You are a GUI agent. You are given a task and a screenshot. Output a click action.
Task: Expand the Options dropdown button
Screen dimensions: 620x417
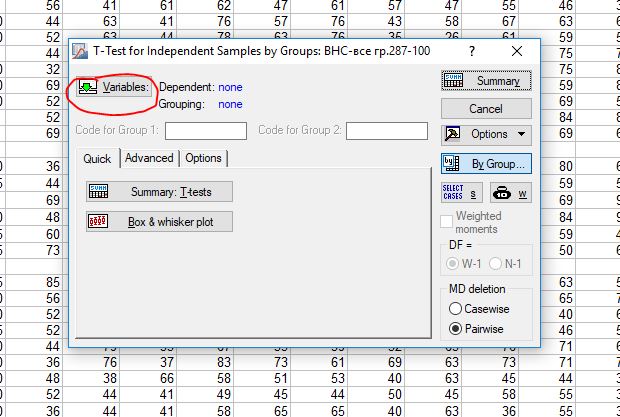tap(485, 134)
